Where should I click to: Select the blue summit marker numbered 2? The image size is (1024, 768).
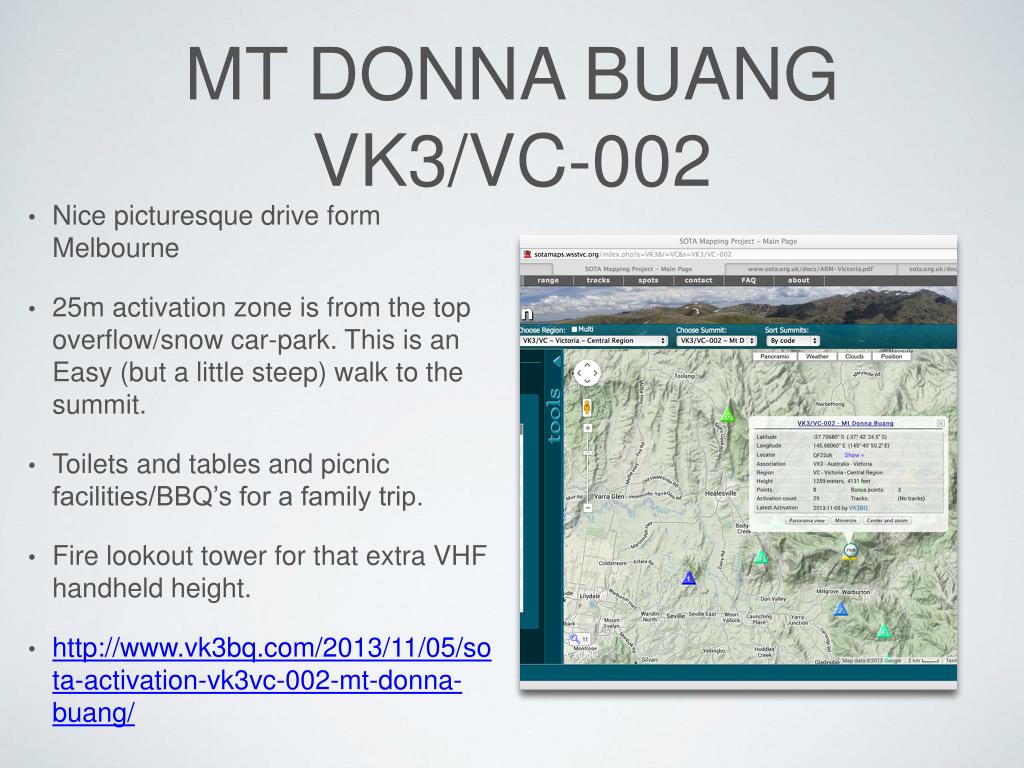click(841, 609)
